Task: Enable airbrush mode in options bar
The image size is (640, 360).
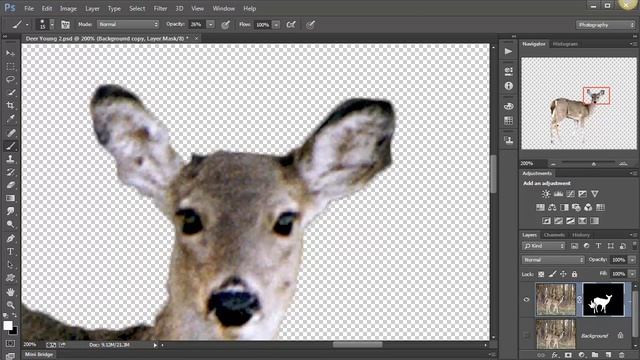Action: 291,24
